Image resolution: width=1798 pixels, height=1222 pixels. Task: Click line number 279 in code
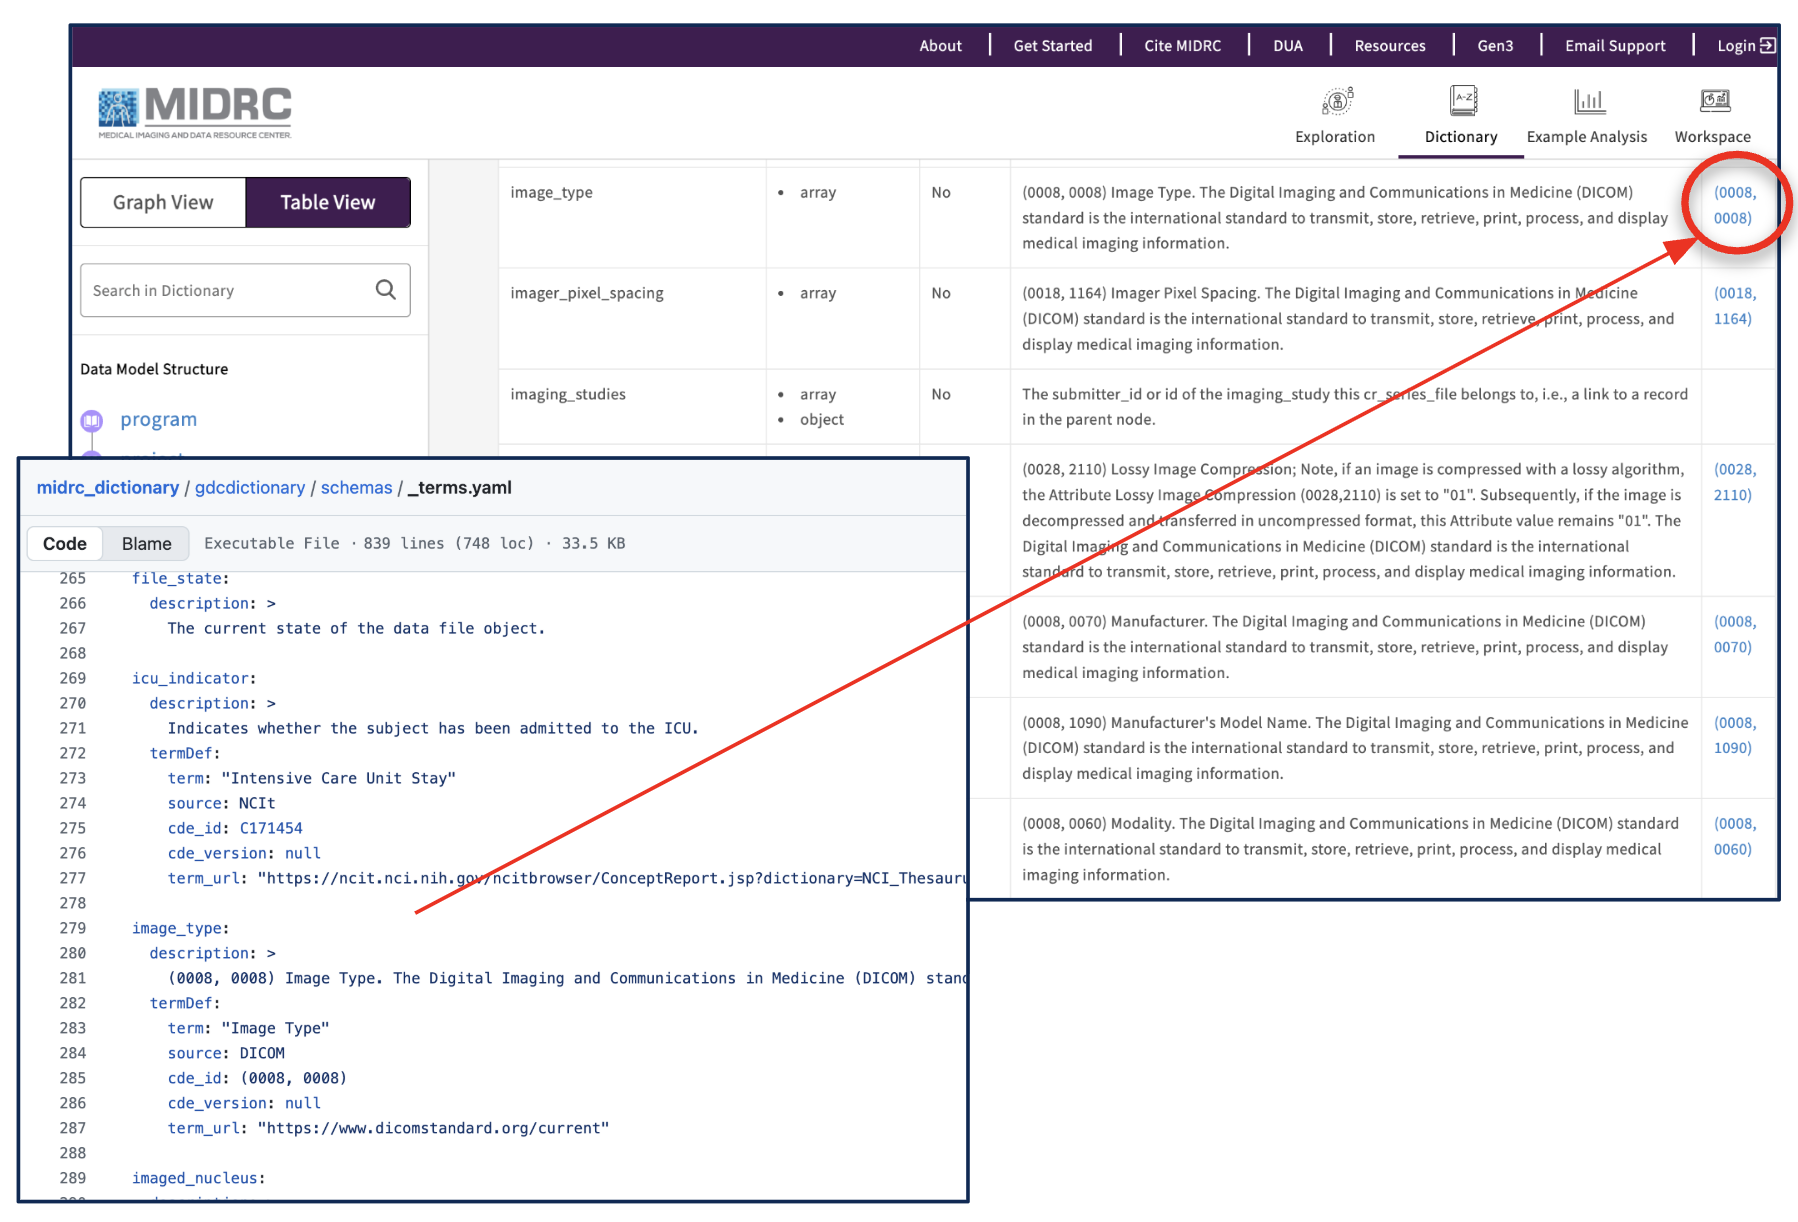(x=72, y=928)
